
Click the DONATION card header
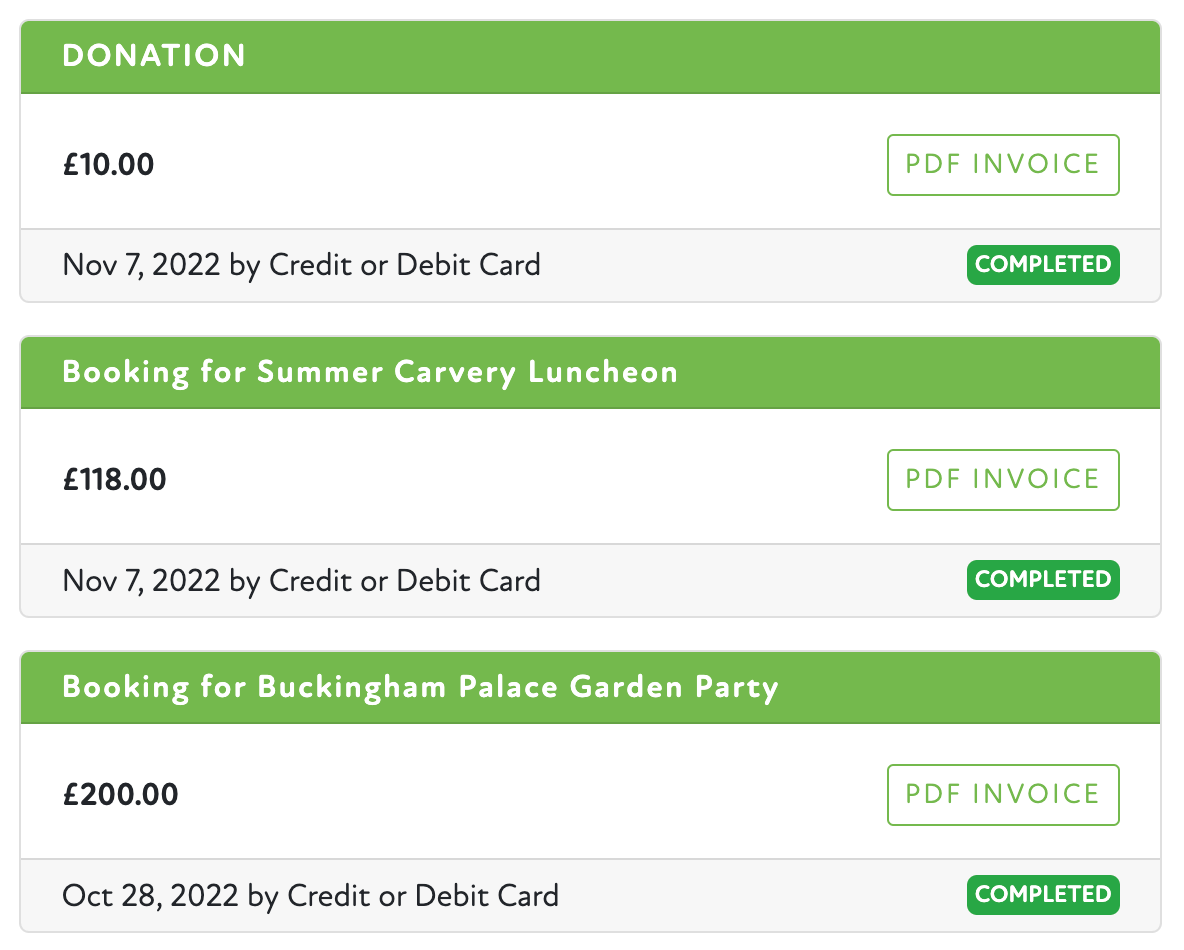pyautogui.click(x=154, y=56)
